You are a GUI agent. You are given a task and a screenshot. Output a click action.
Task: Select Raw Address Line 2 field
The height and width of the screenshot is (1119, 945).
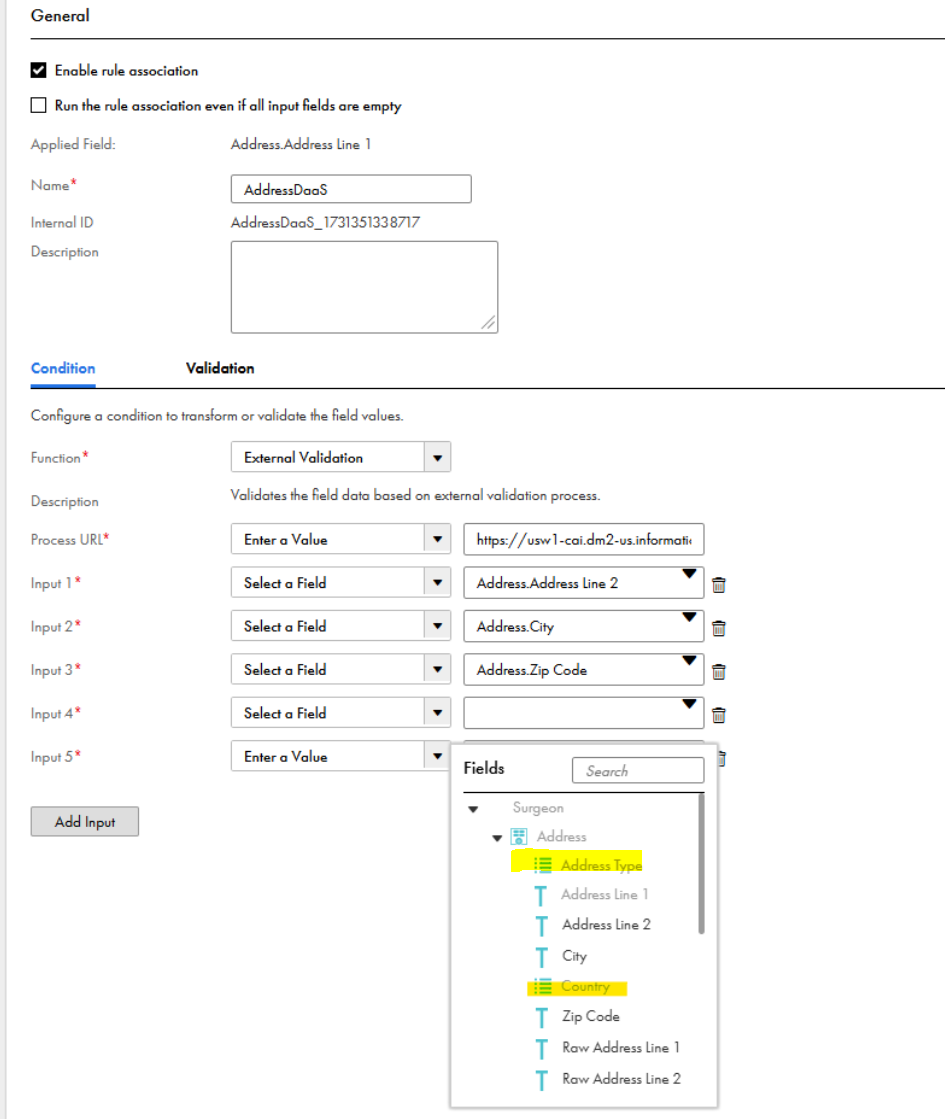621,1079
